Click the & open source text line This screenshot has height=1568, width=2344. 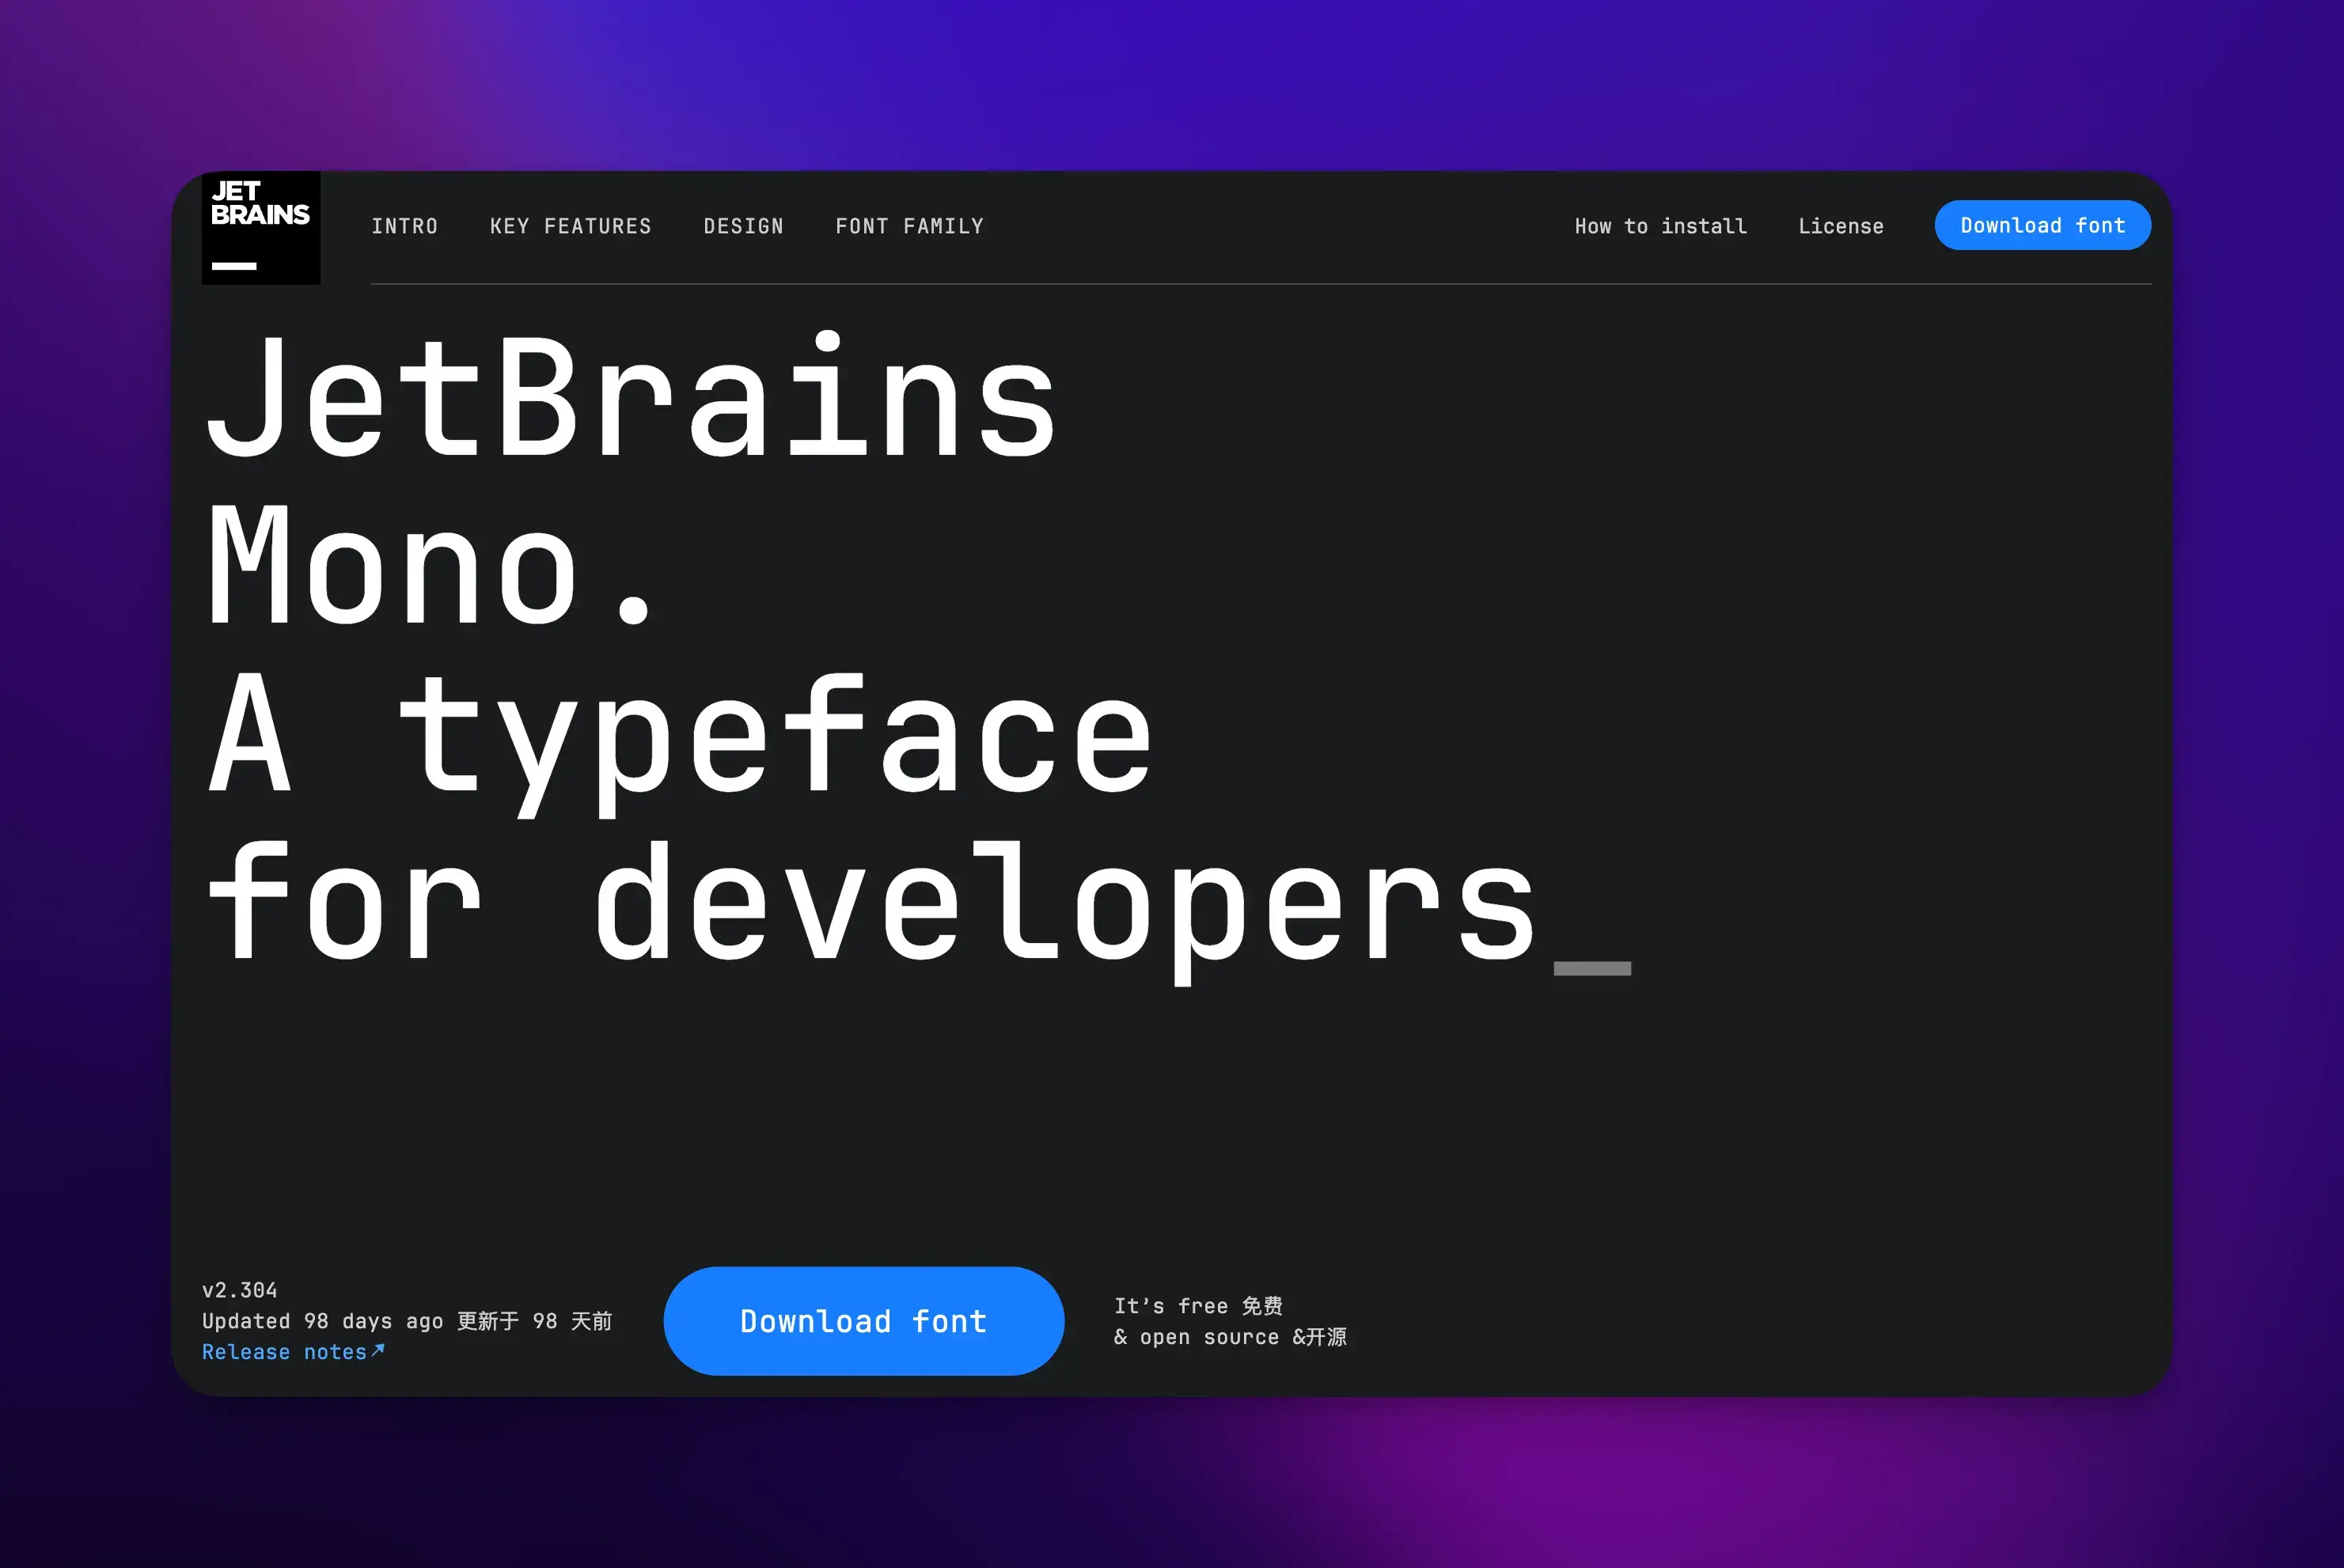[1229, 1337]
